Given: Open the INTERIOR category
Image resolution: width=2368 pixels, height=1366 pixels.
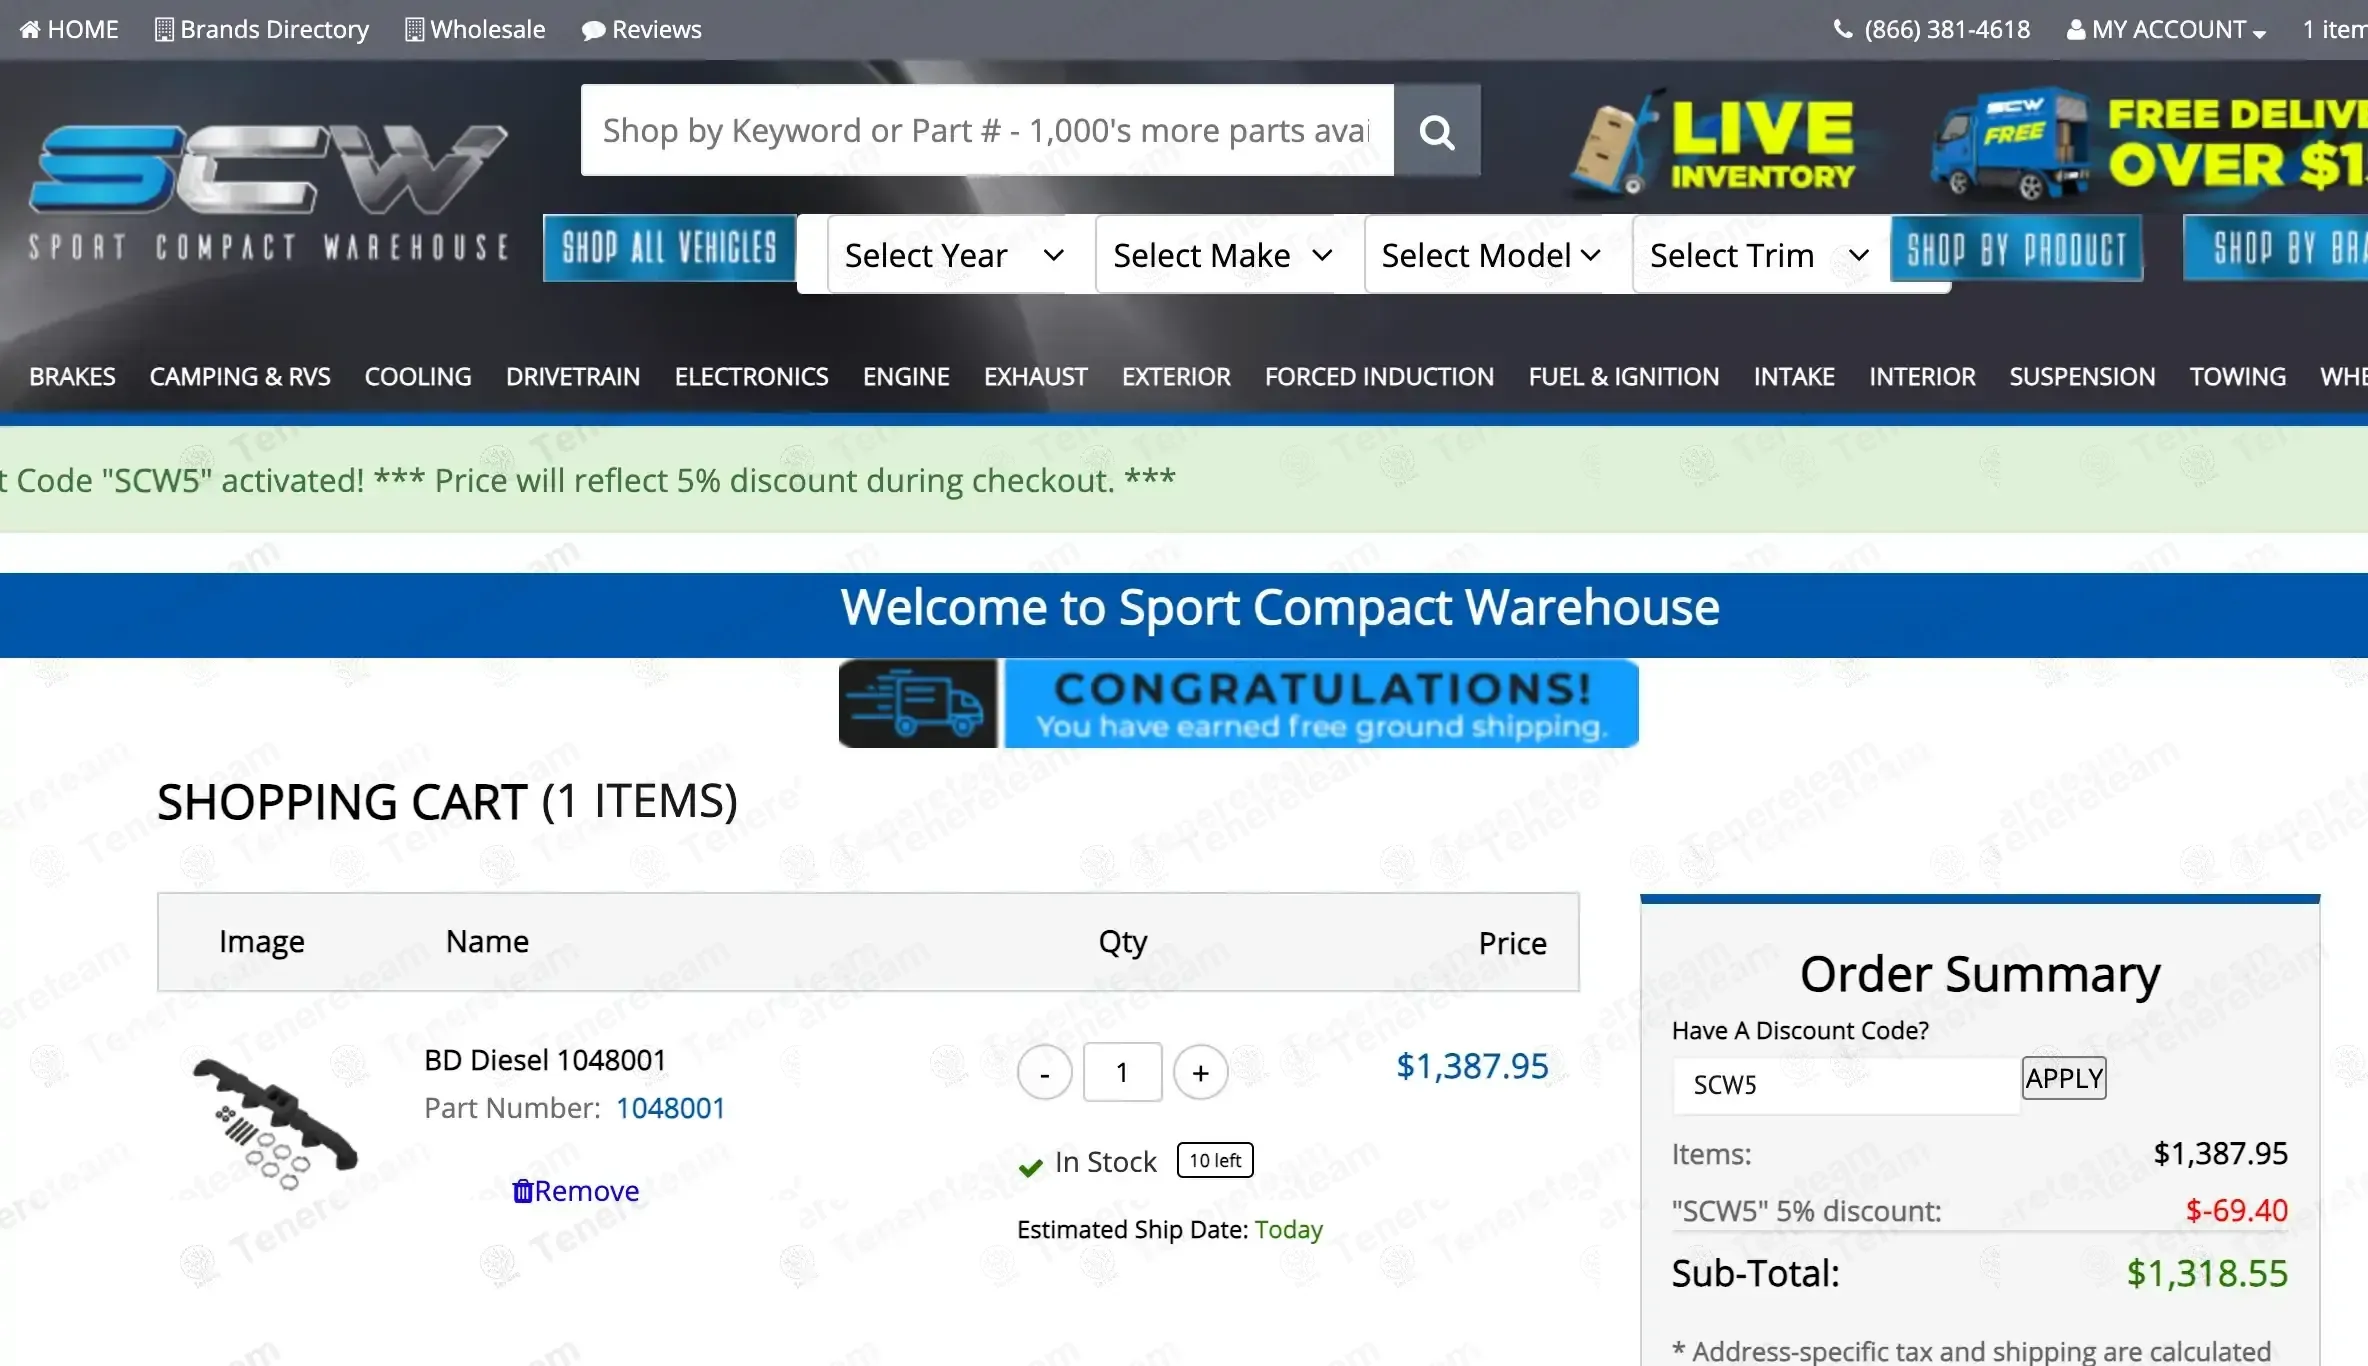Looking at the screenshot, I should click(1922, 376).
